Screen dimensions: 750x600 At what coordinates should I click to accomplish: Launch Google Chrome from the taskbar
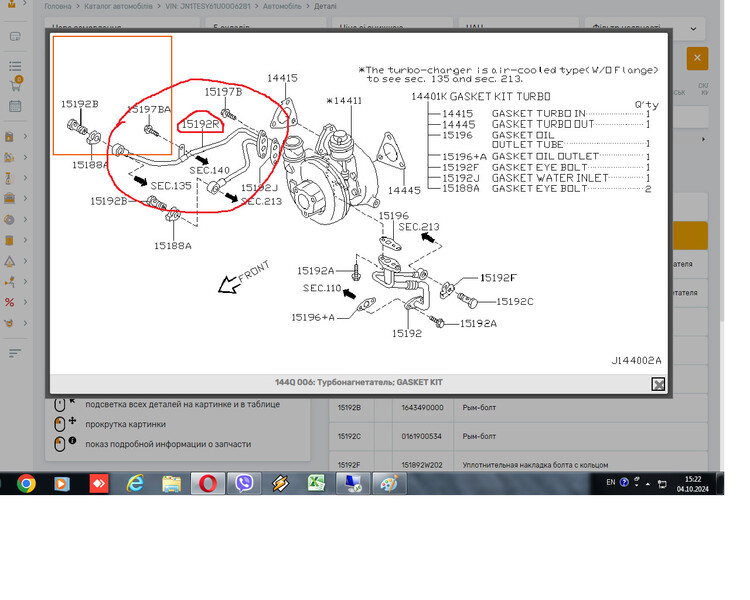coord(26,483)
